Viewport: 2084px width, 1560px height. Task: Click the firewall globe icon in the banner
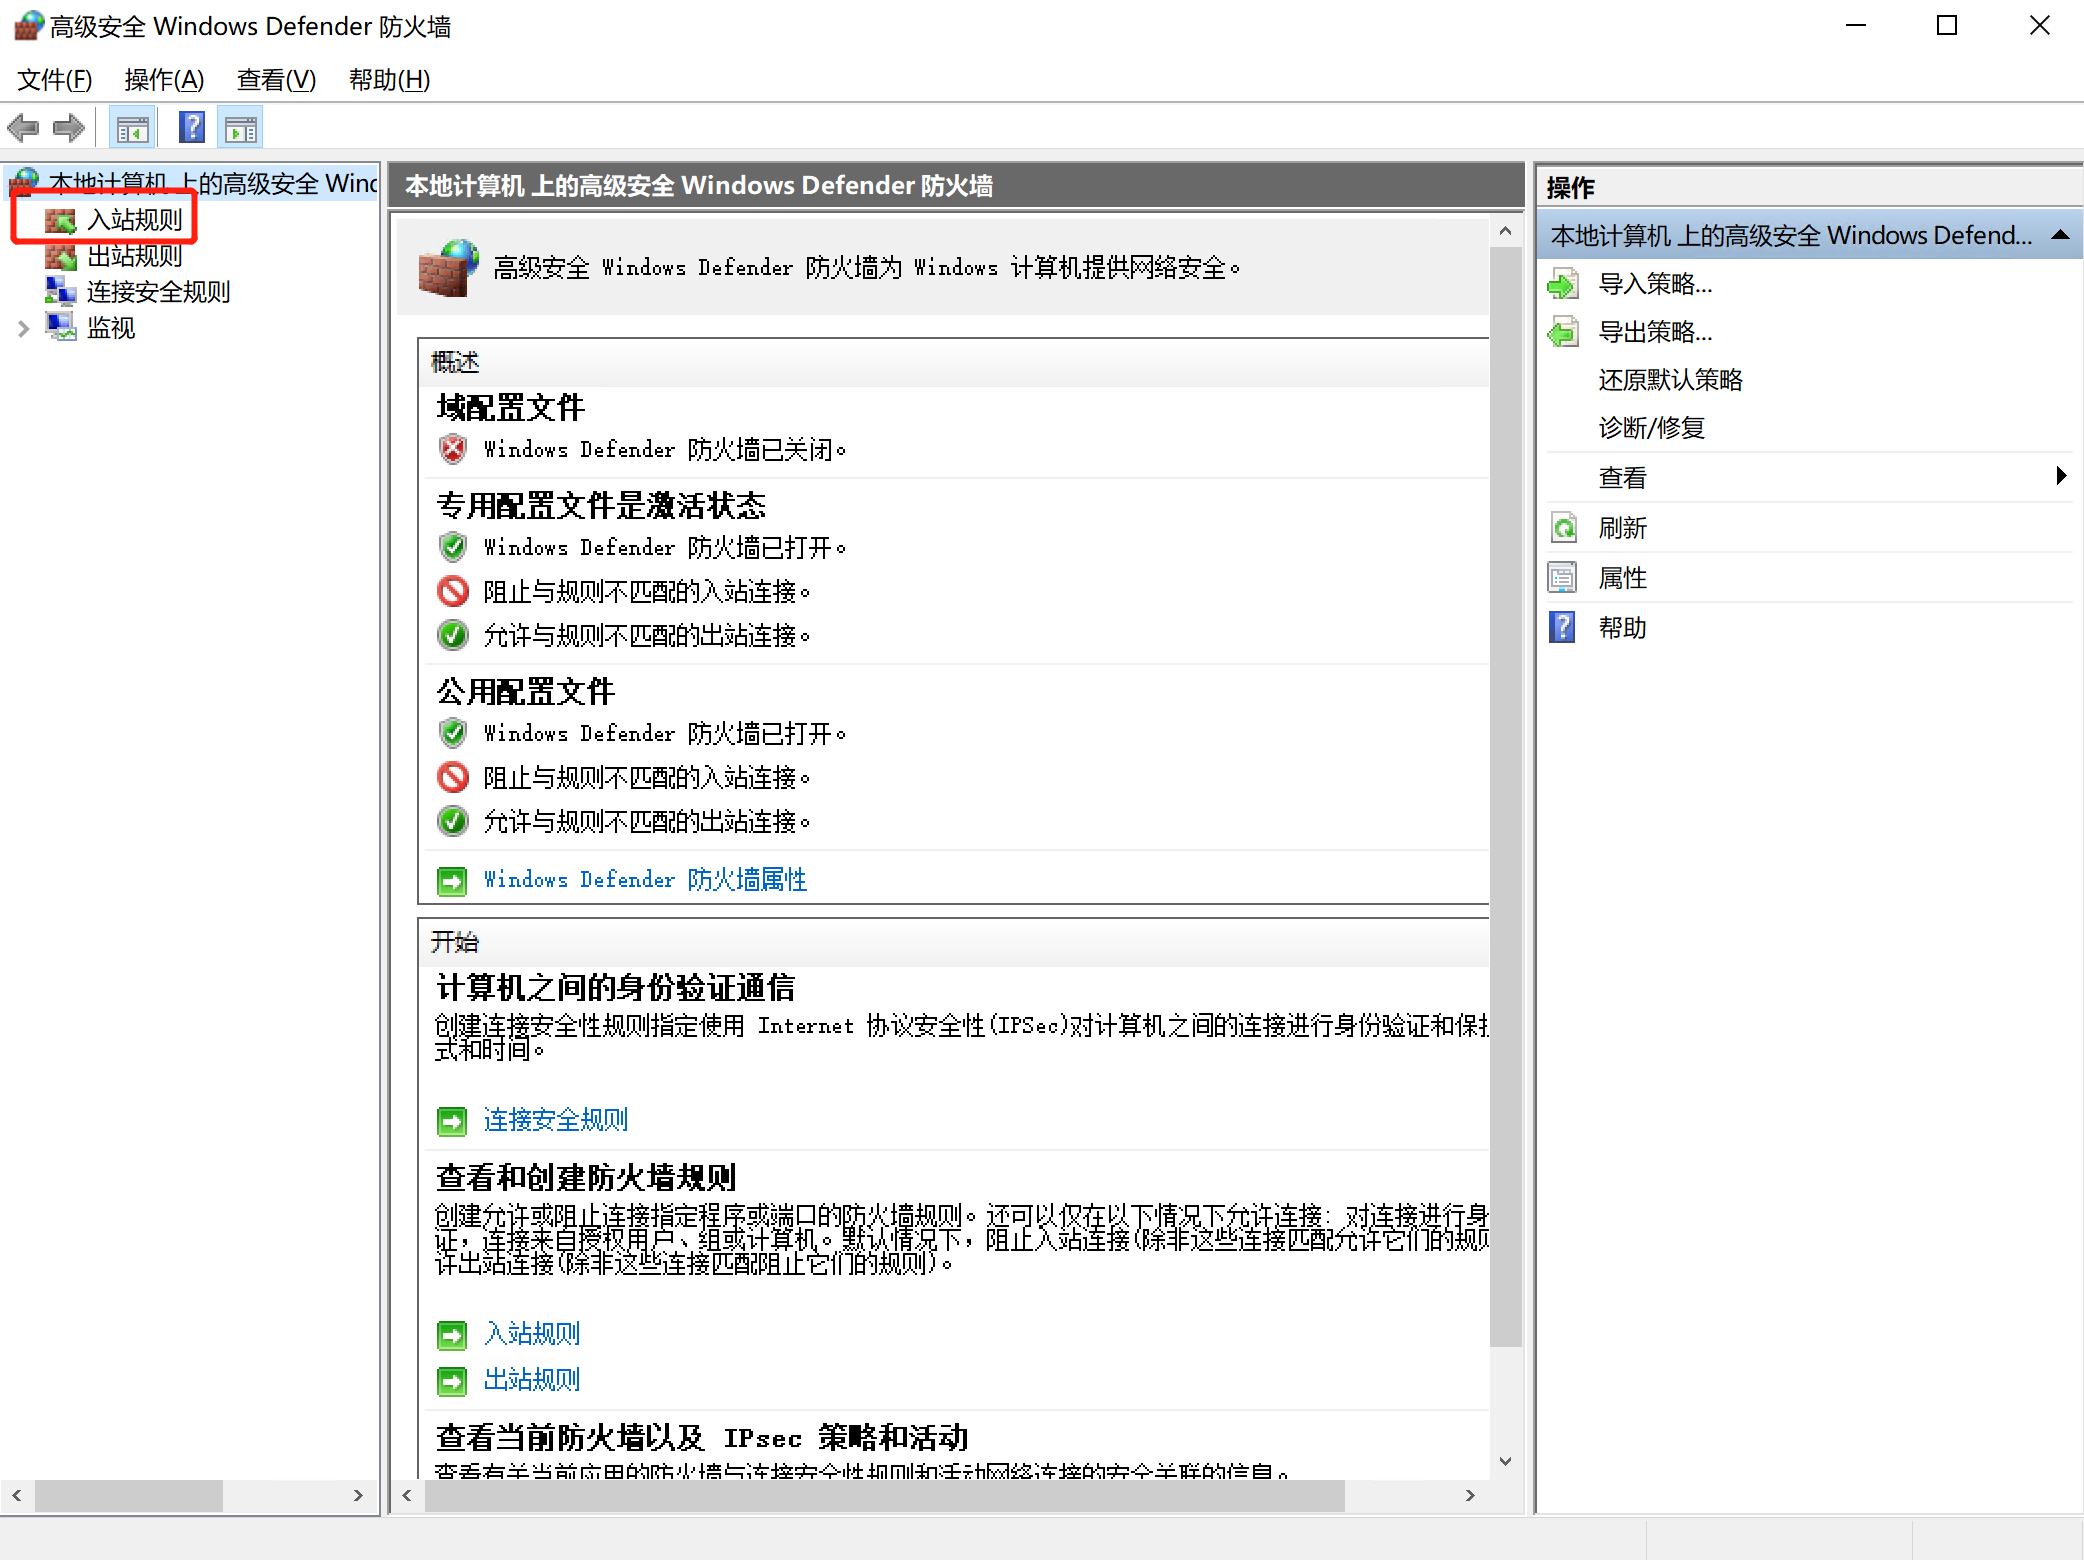tap(448, 268)
